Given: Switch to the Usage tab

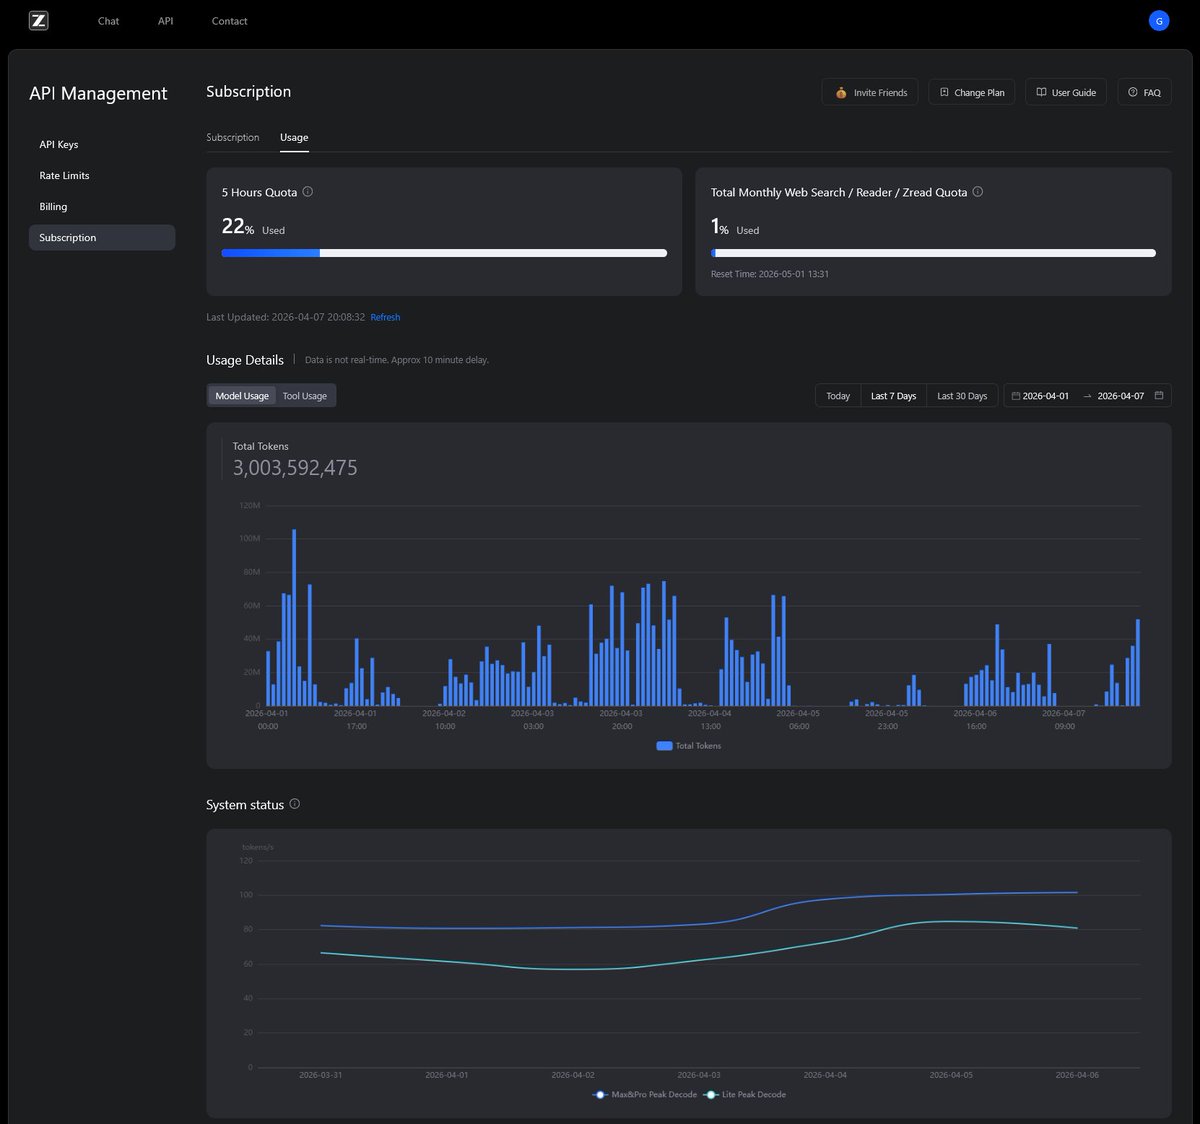Looking at the screenshot, I should 294,138.
